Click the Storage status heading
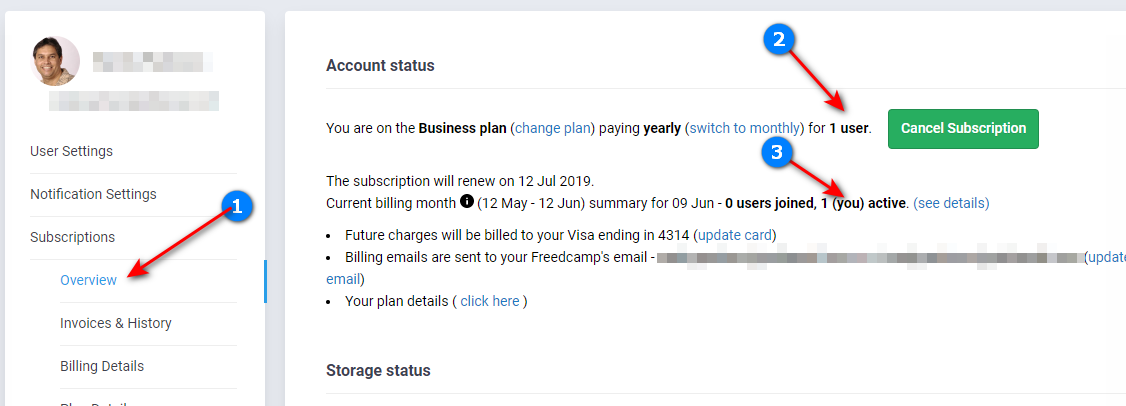 pos(378,370)
